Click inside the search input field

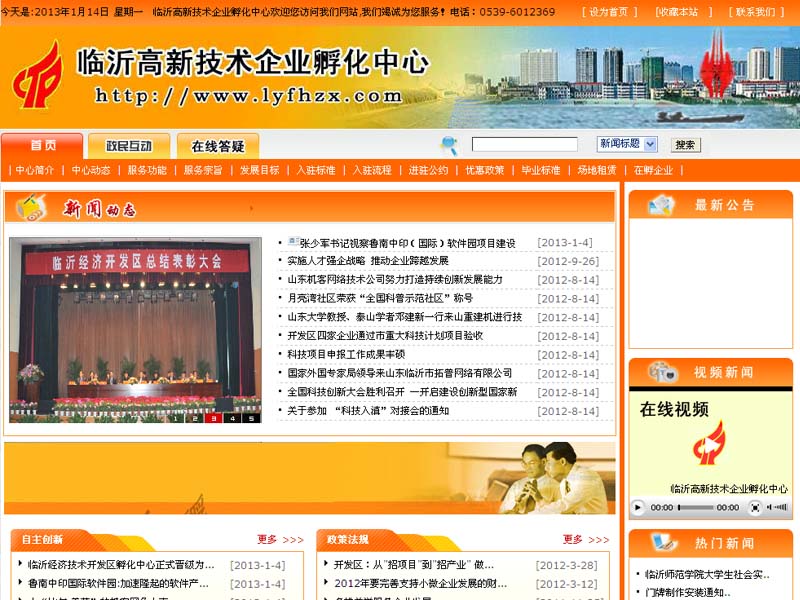(525, 143)
